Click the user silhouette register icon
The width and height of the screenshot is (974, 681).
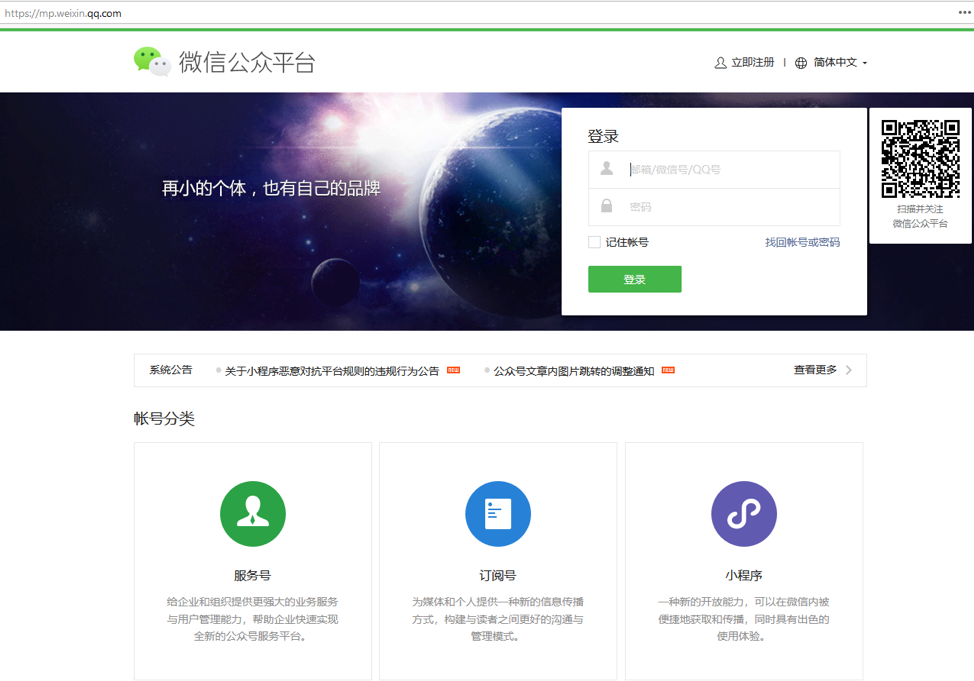pyautogui.click(x=721, y=63)
